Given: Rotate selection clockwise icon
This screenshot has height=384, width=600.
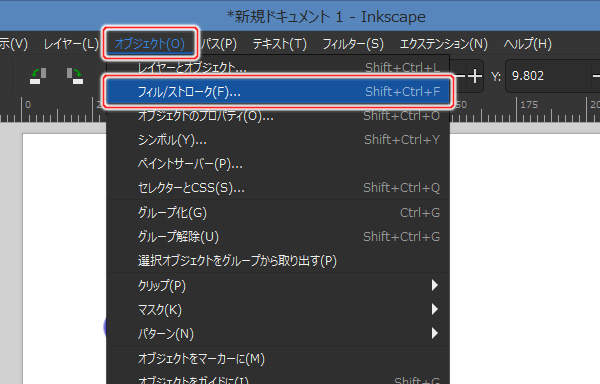Looking at the screenshot, I should pyautogui.click(x=74, y=76).
